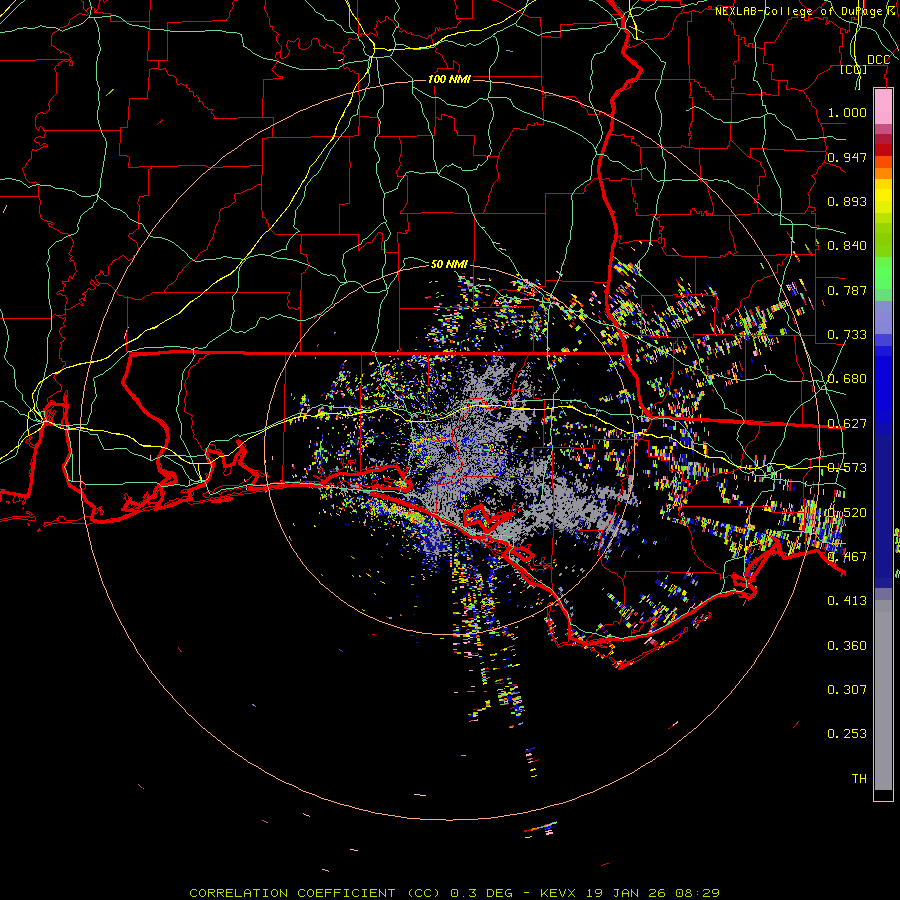
Task: Pick the gray color bar segment
Action: point(883,695)
